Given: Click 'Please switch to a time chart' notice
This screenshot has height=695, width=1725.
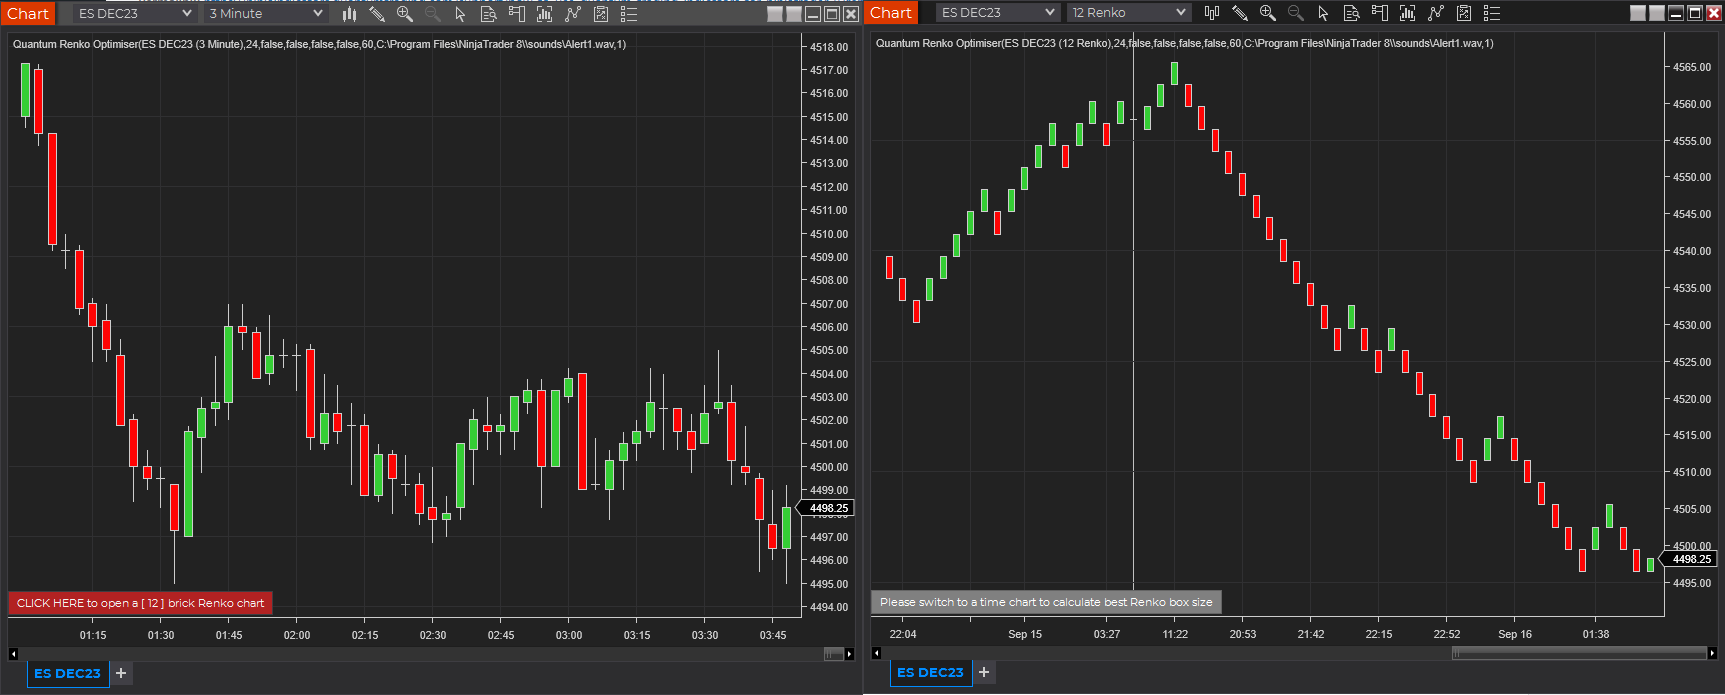Looking at the screenshot, I should [x=1046, y=602].
